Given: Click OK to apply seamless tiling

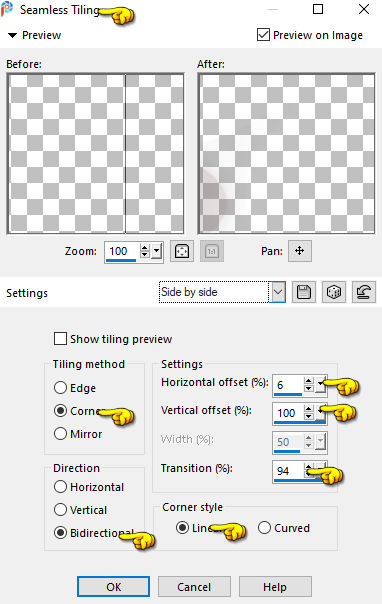Looking at the screenshot, I should coord(114,587).
